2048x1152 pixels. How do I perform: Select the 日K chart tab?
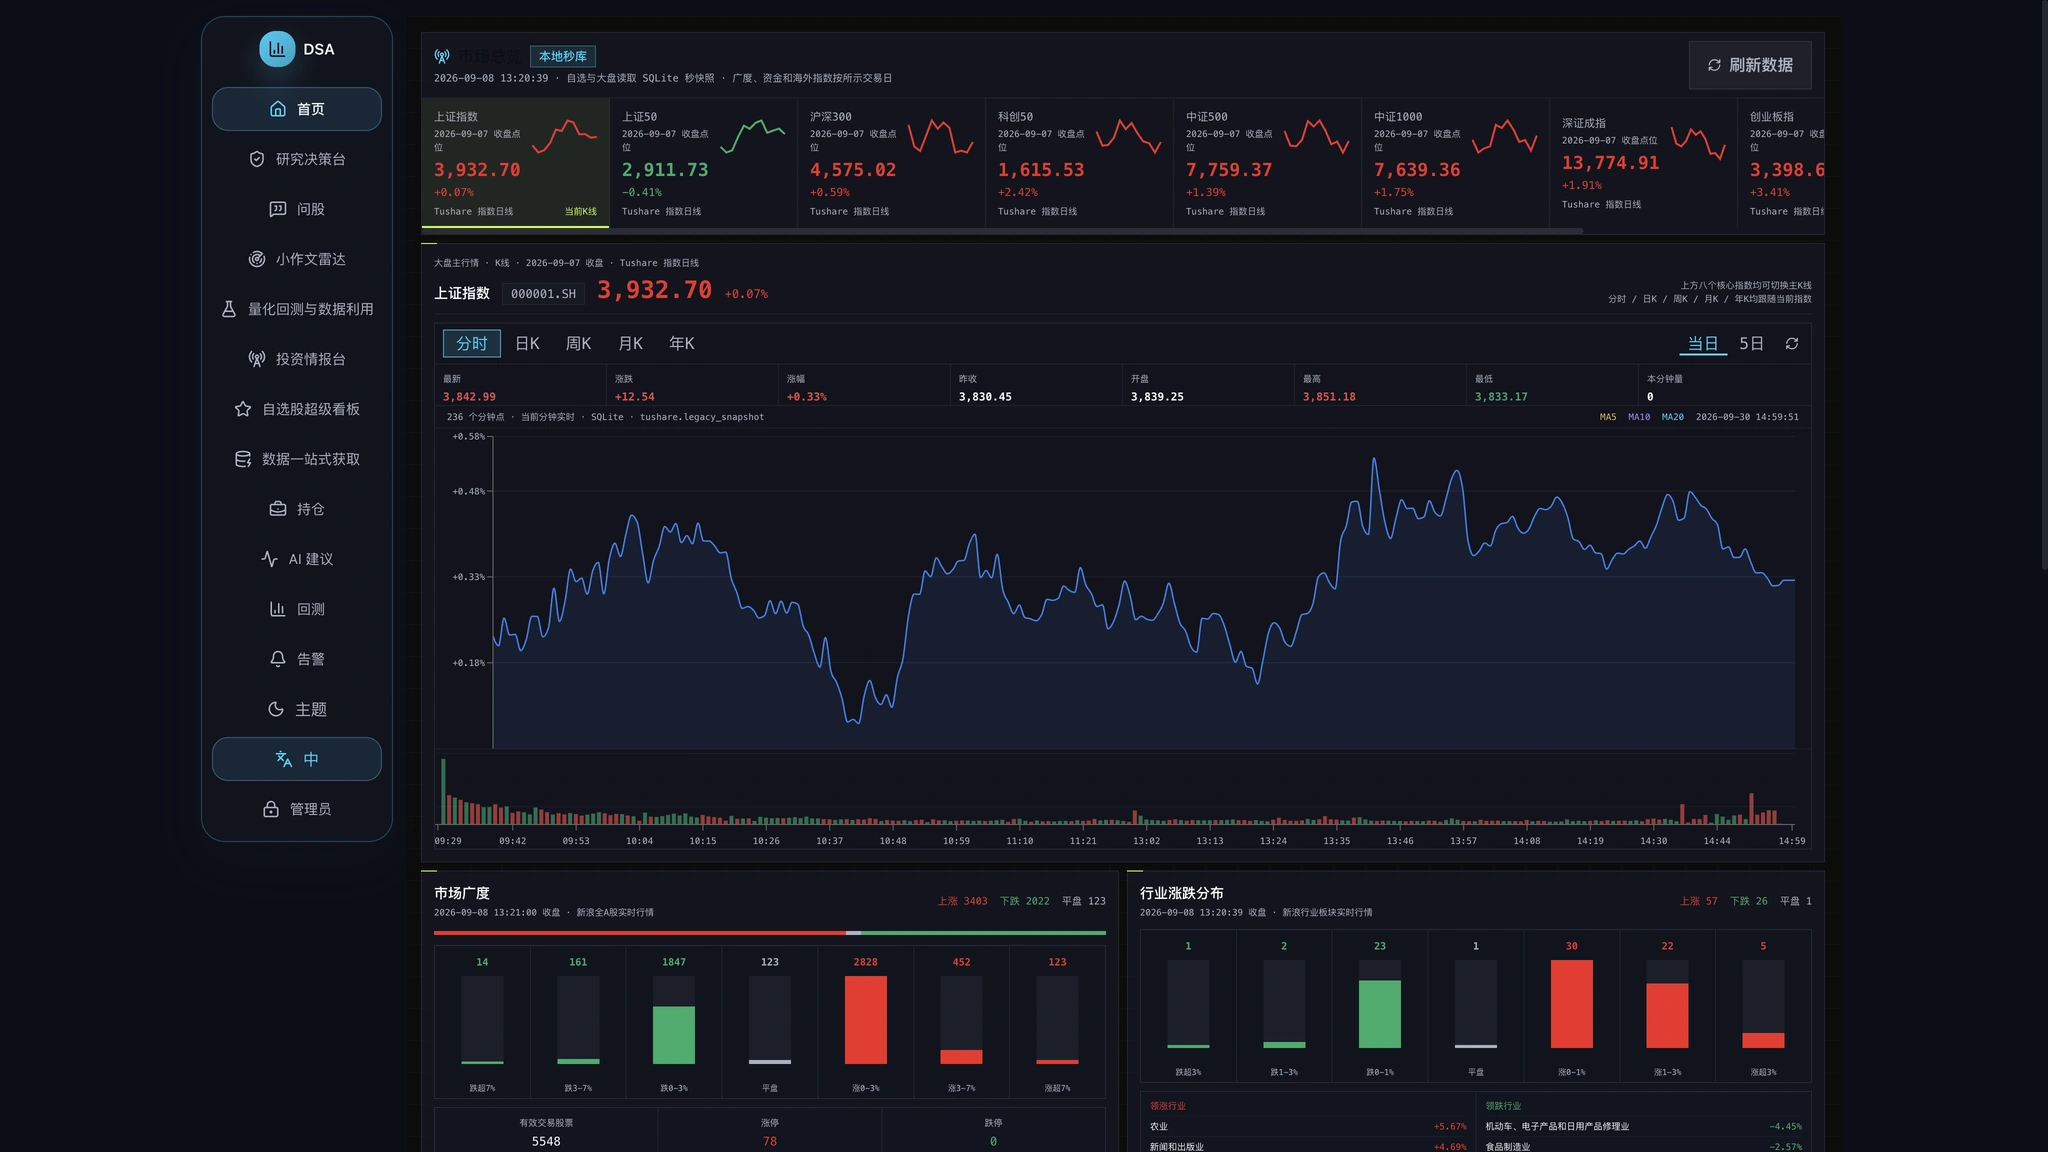click(x=527, y=344)
